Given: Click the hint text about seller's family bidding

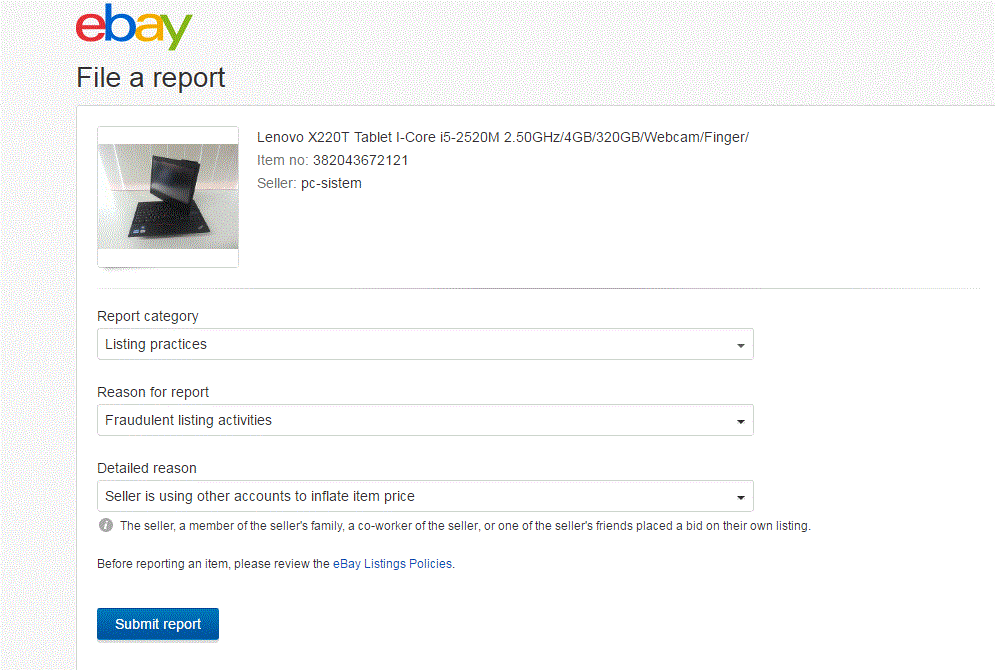Looking at the screenshot, I should (465, 526).
